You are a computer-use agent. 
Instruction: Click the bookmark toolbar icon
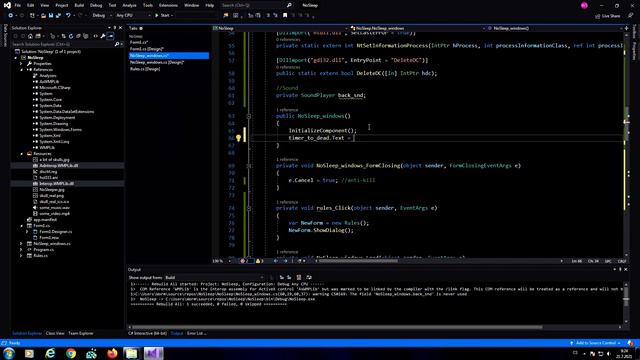coord(285,16)
